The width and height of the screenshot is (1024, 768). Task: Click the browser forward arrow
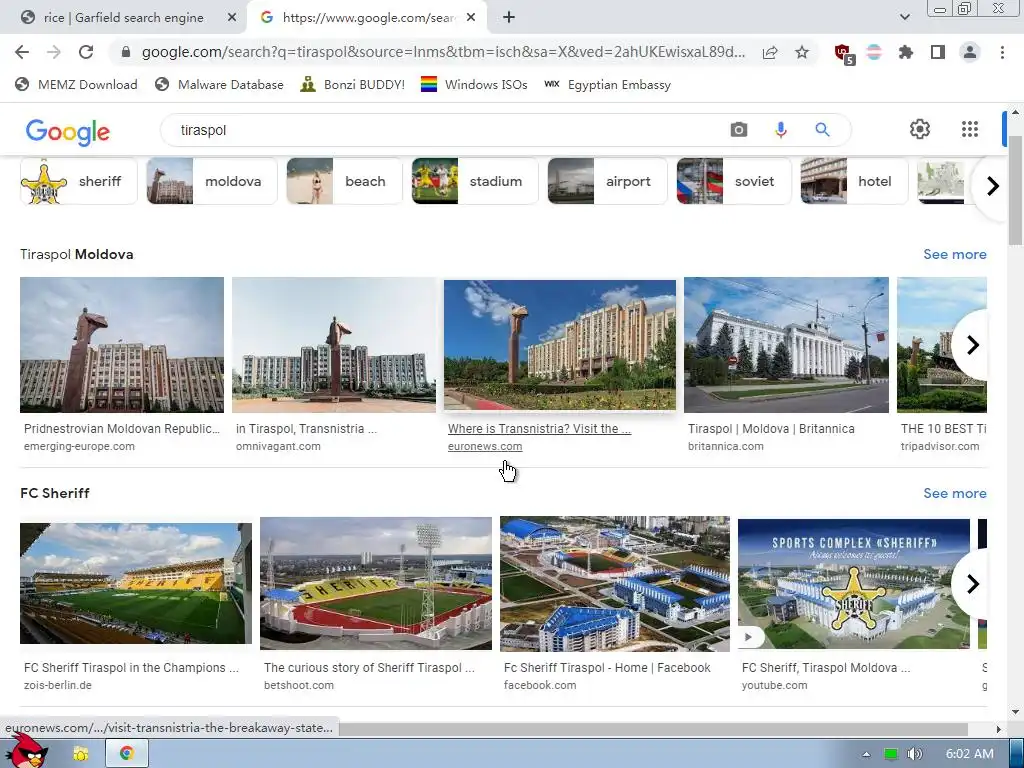click(54, 52)
